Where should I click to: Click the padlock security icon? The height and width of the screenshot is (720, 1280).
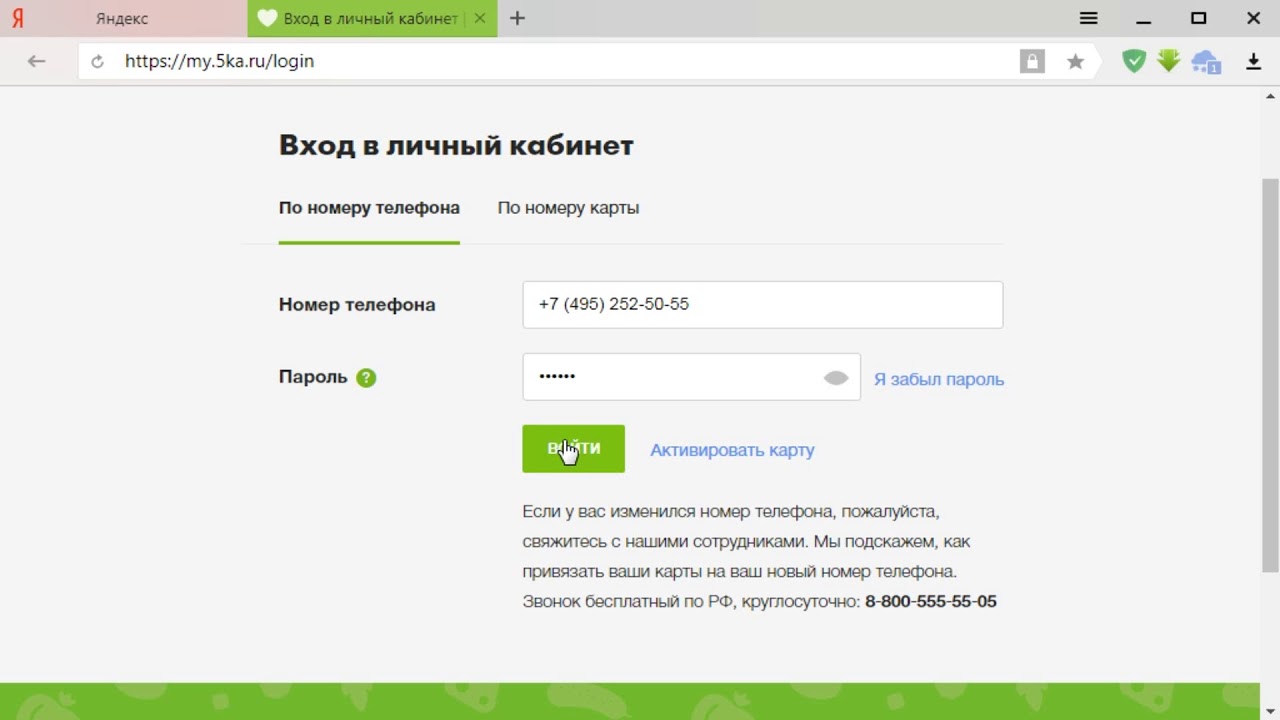[x=1032, y=61]
